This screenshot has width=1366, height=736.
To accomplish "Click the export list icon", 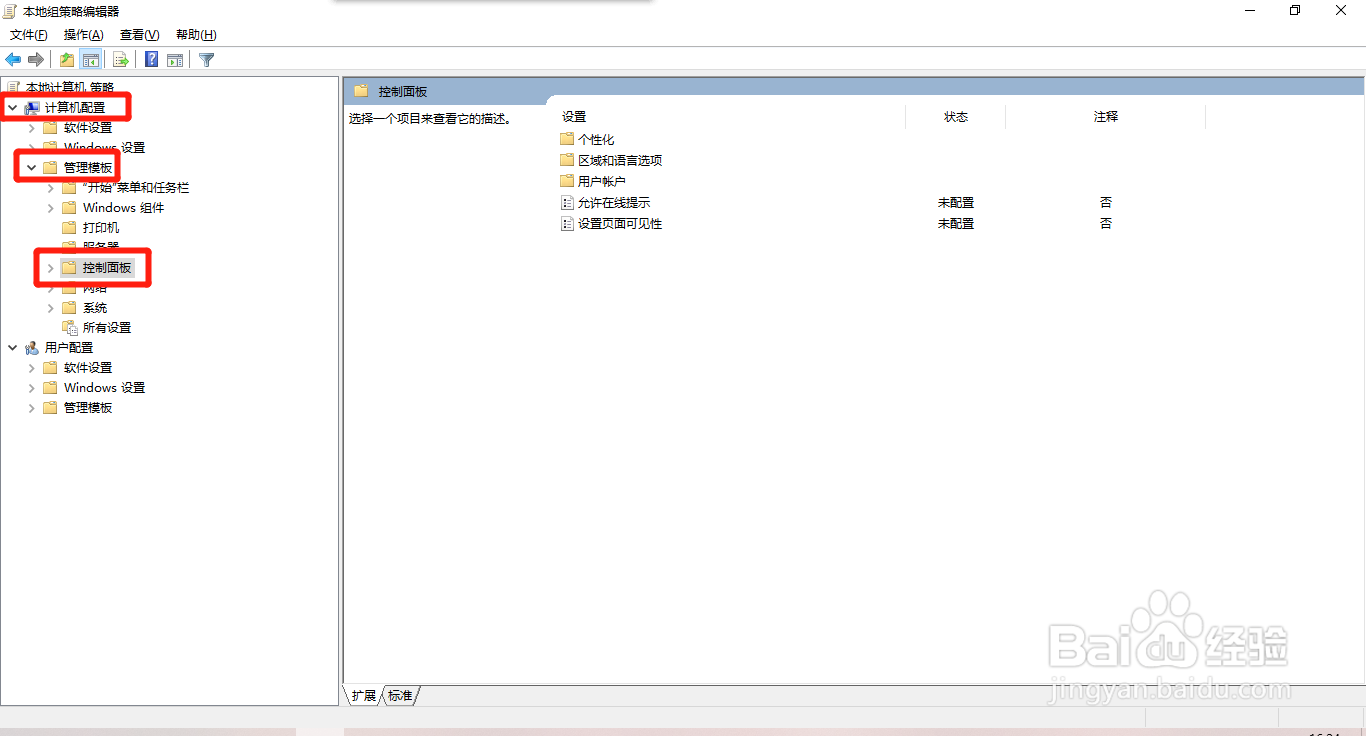I will (120, 59).
